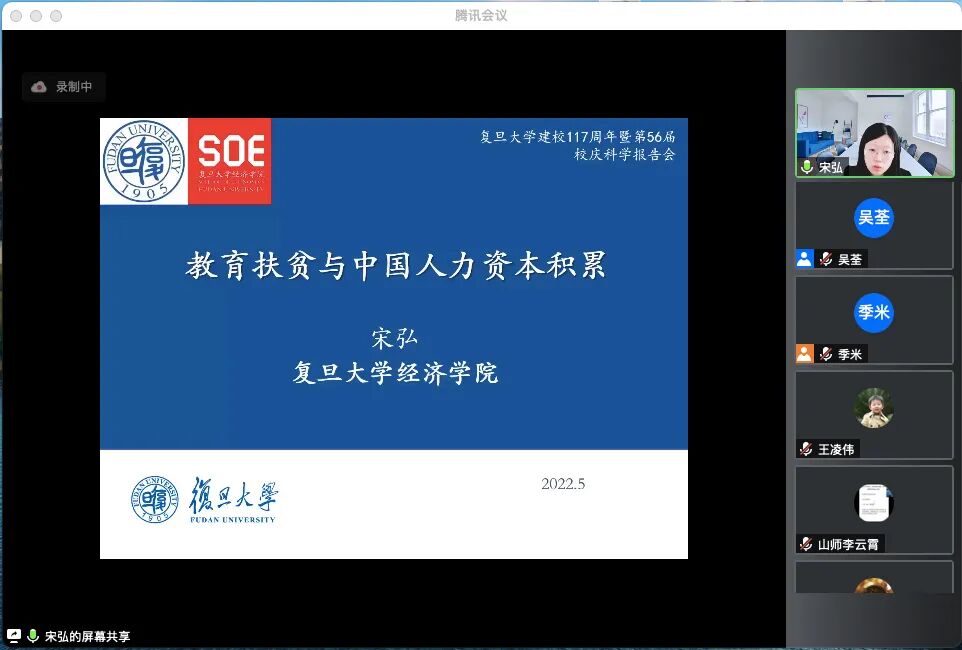Viewport: 962px width, 650px height.
Task: Click the green screen-share icon beside 宋弘的屏幕共享
Action: point(14,635)
